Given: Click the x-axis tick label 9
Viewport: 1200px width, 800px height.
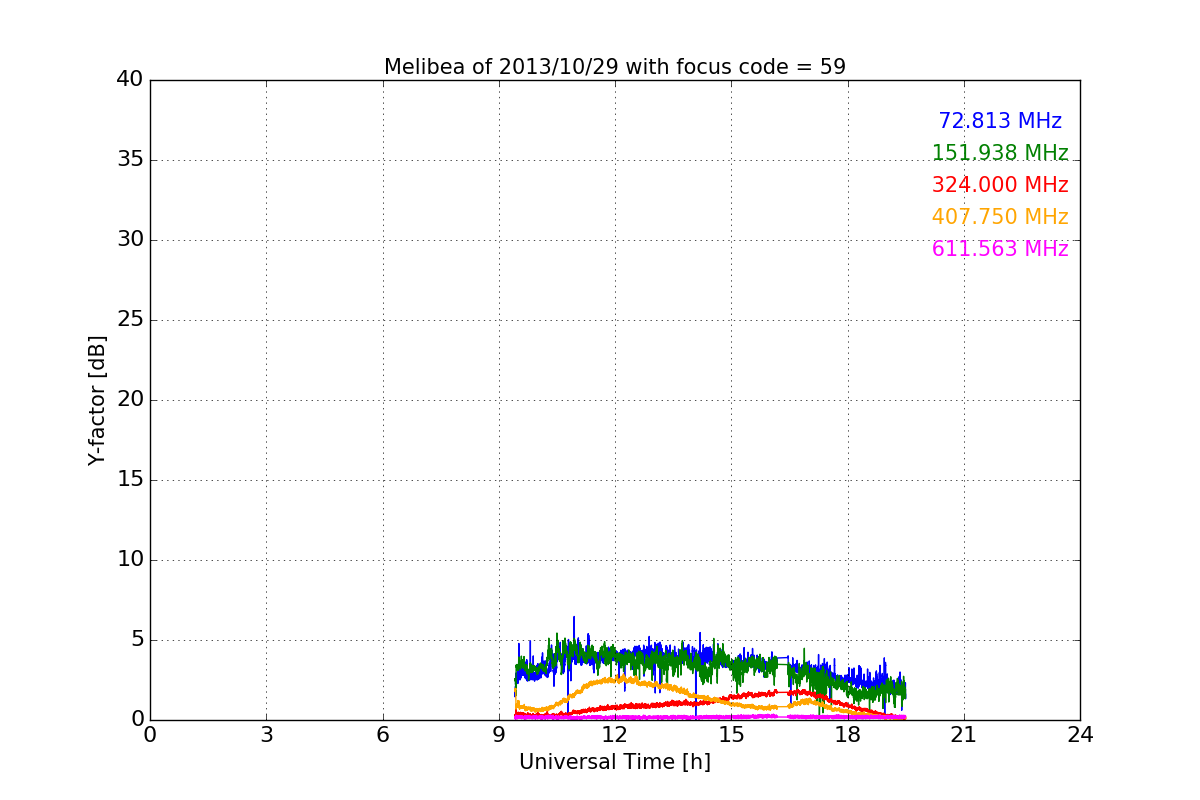Looking at the screenshot, I should coord(499,735).
